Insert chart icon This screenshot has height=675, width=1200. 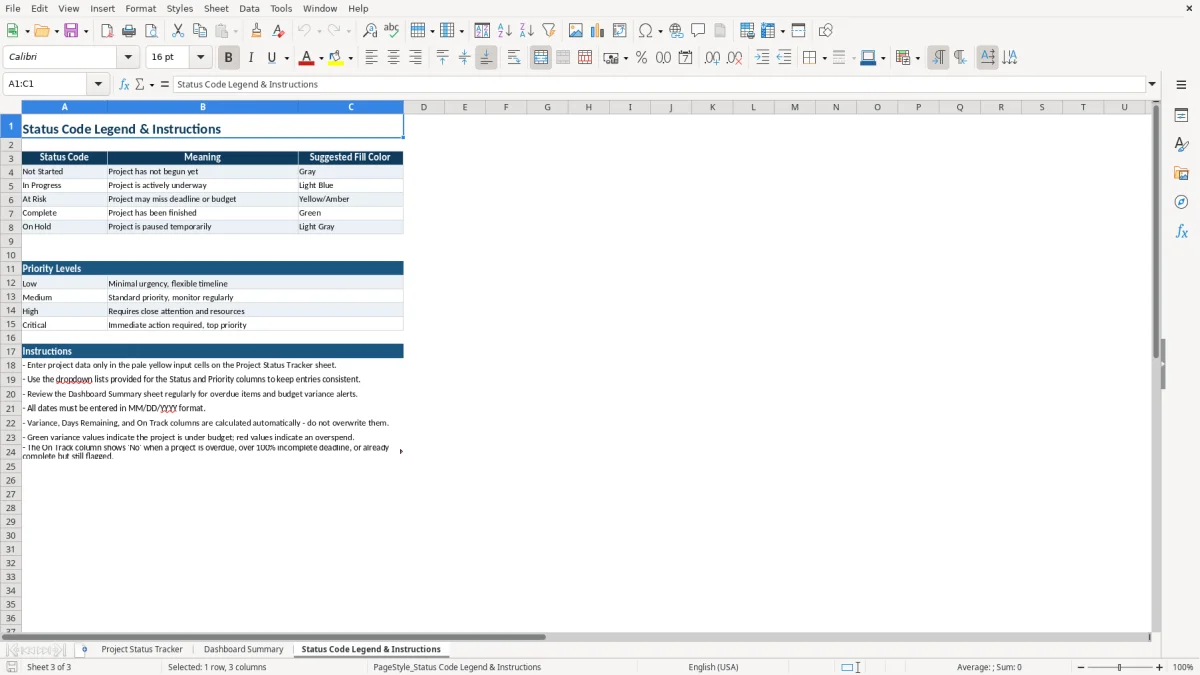[x=598, y=31]
